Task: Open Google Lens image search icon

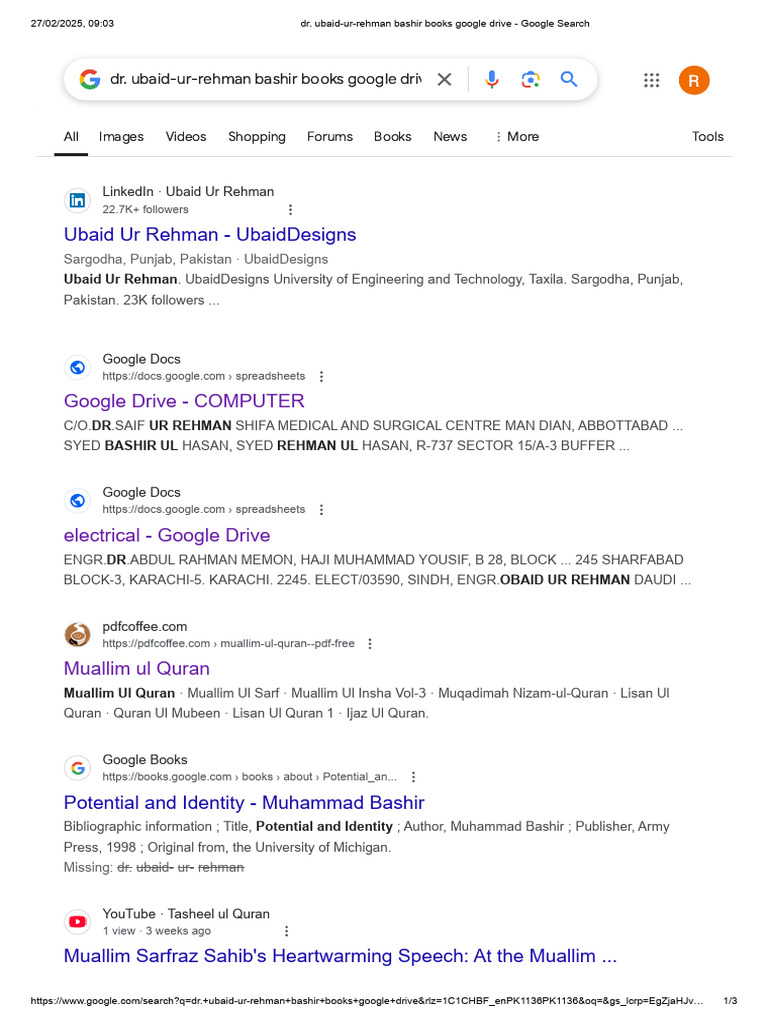Action: pyautogui.click(x=530, y=80)
